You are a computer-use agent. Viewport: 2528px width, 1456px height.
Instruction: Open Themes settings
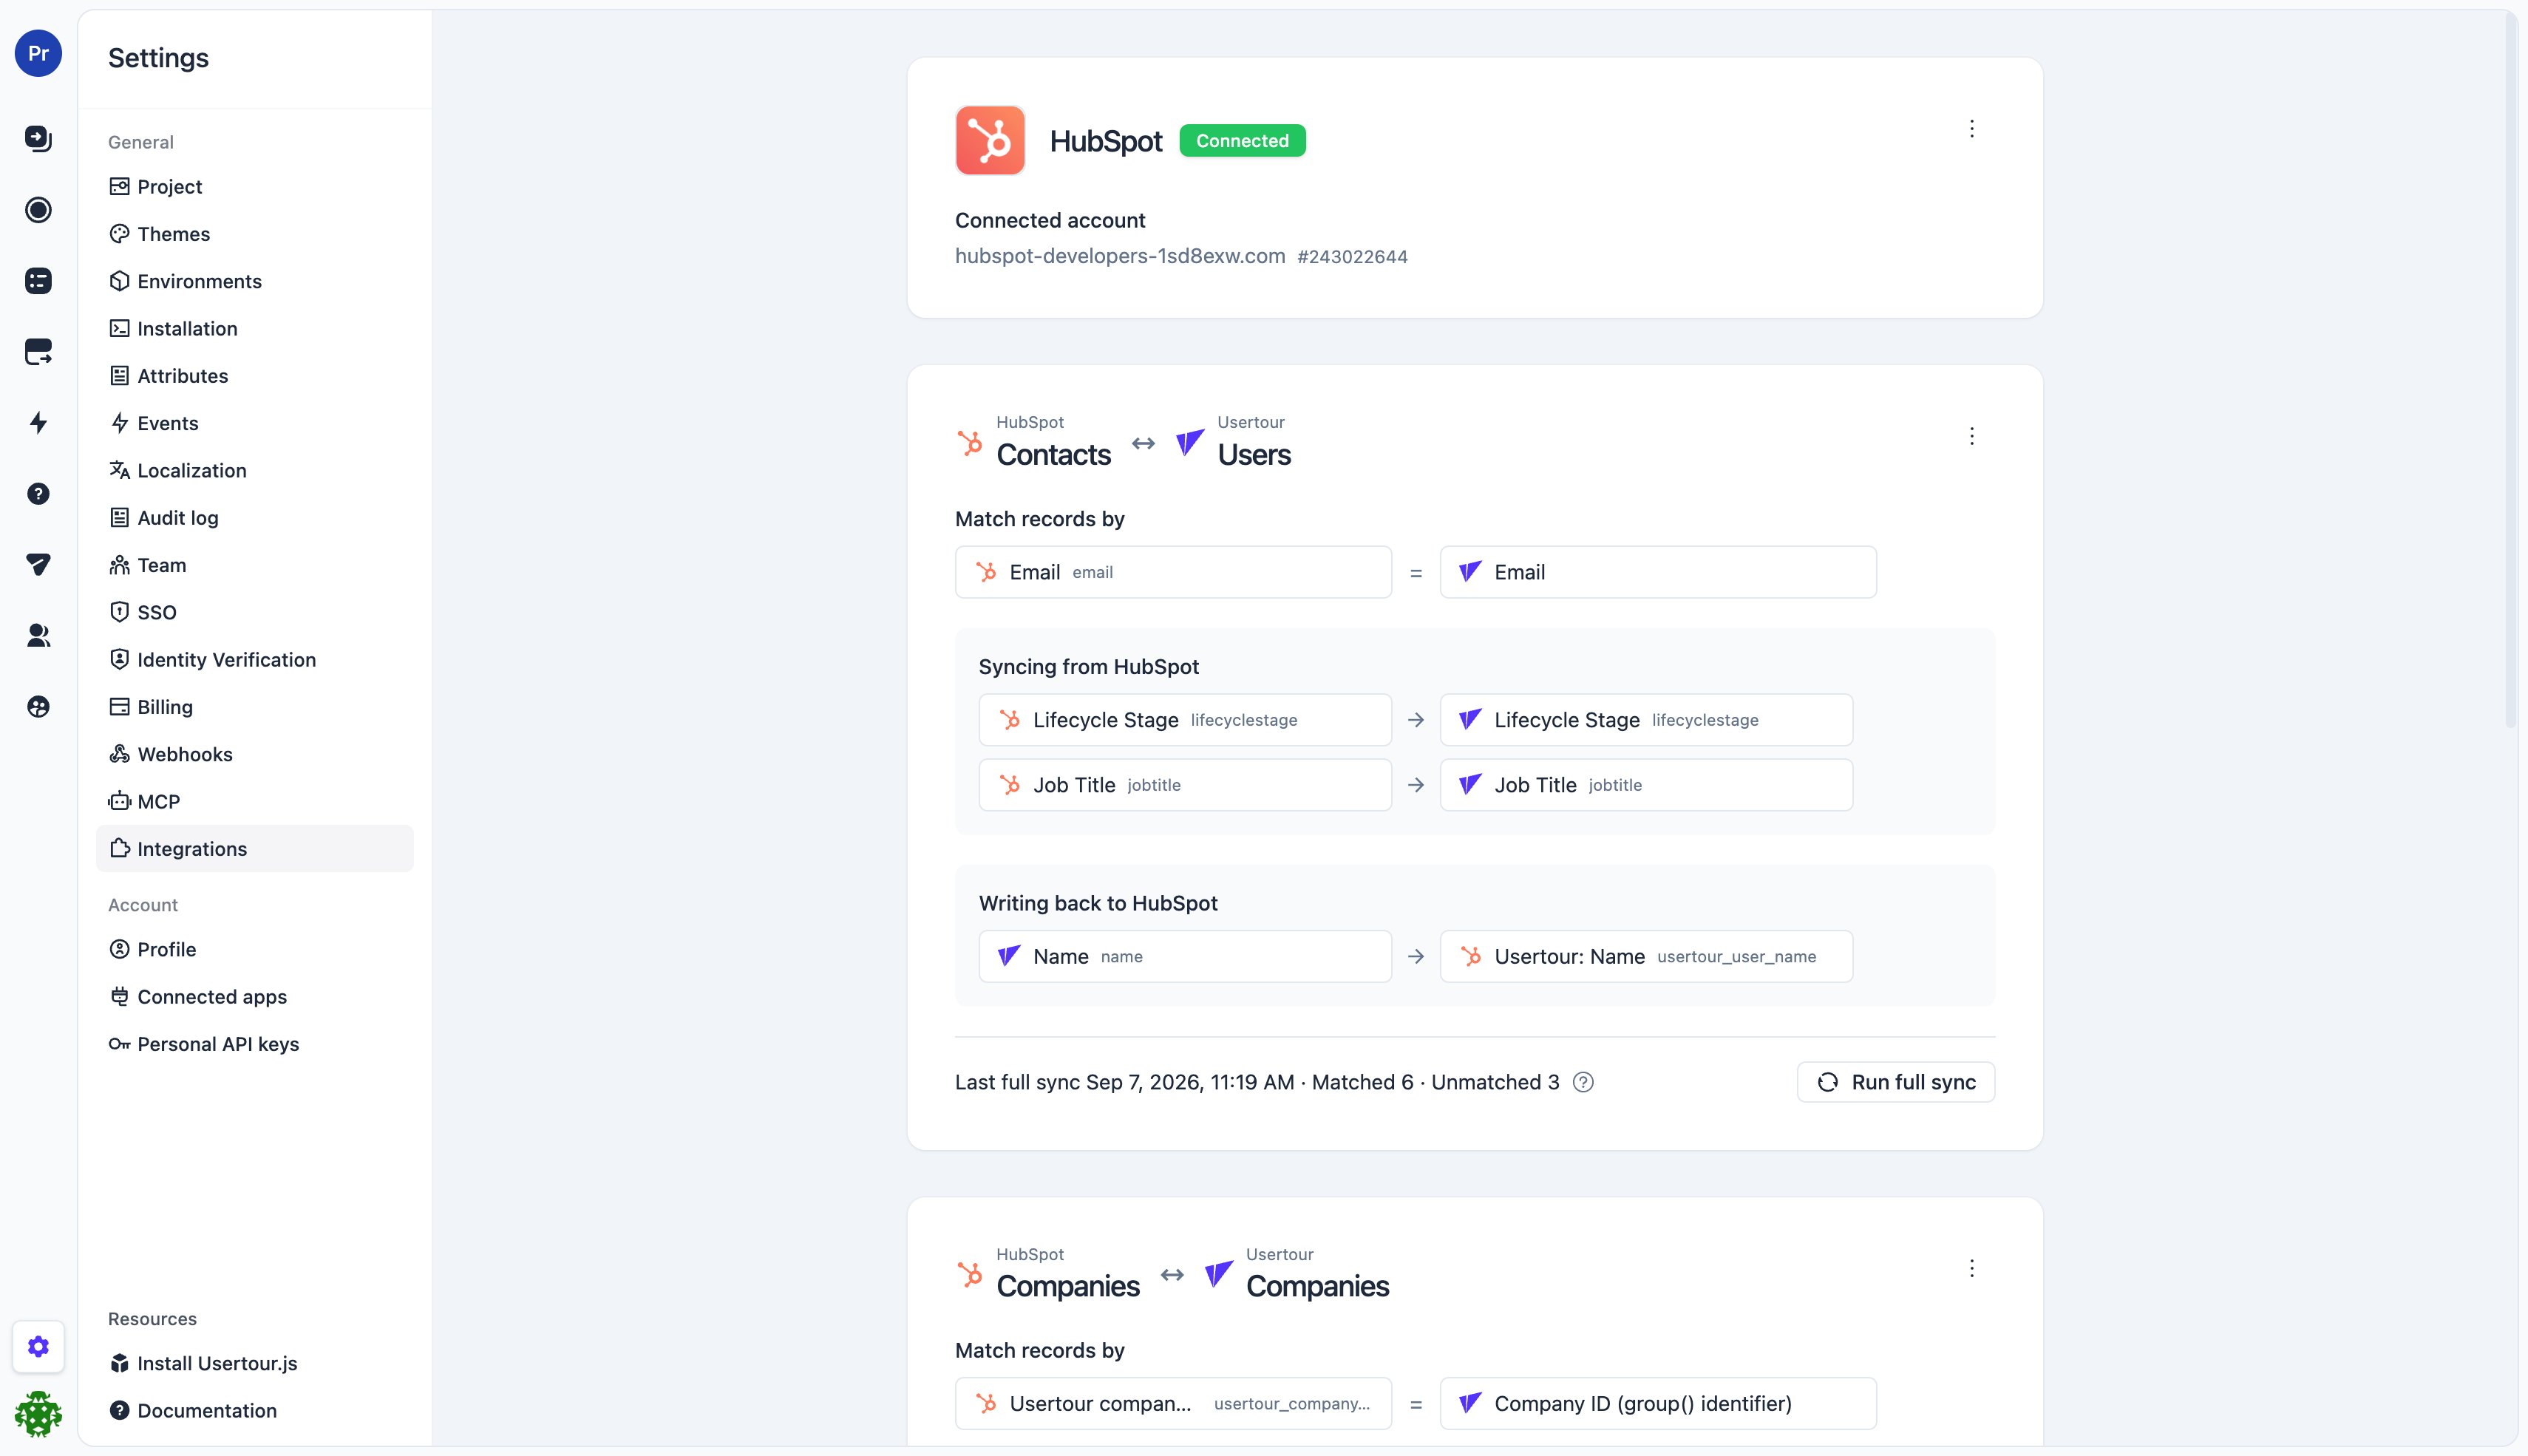pos(254,234)
